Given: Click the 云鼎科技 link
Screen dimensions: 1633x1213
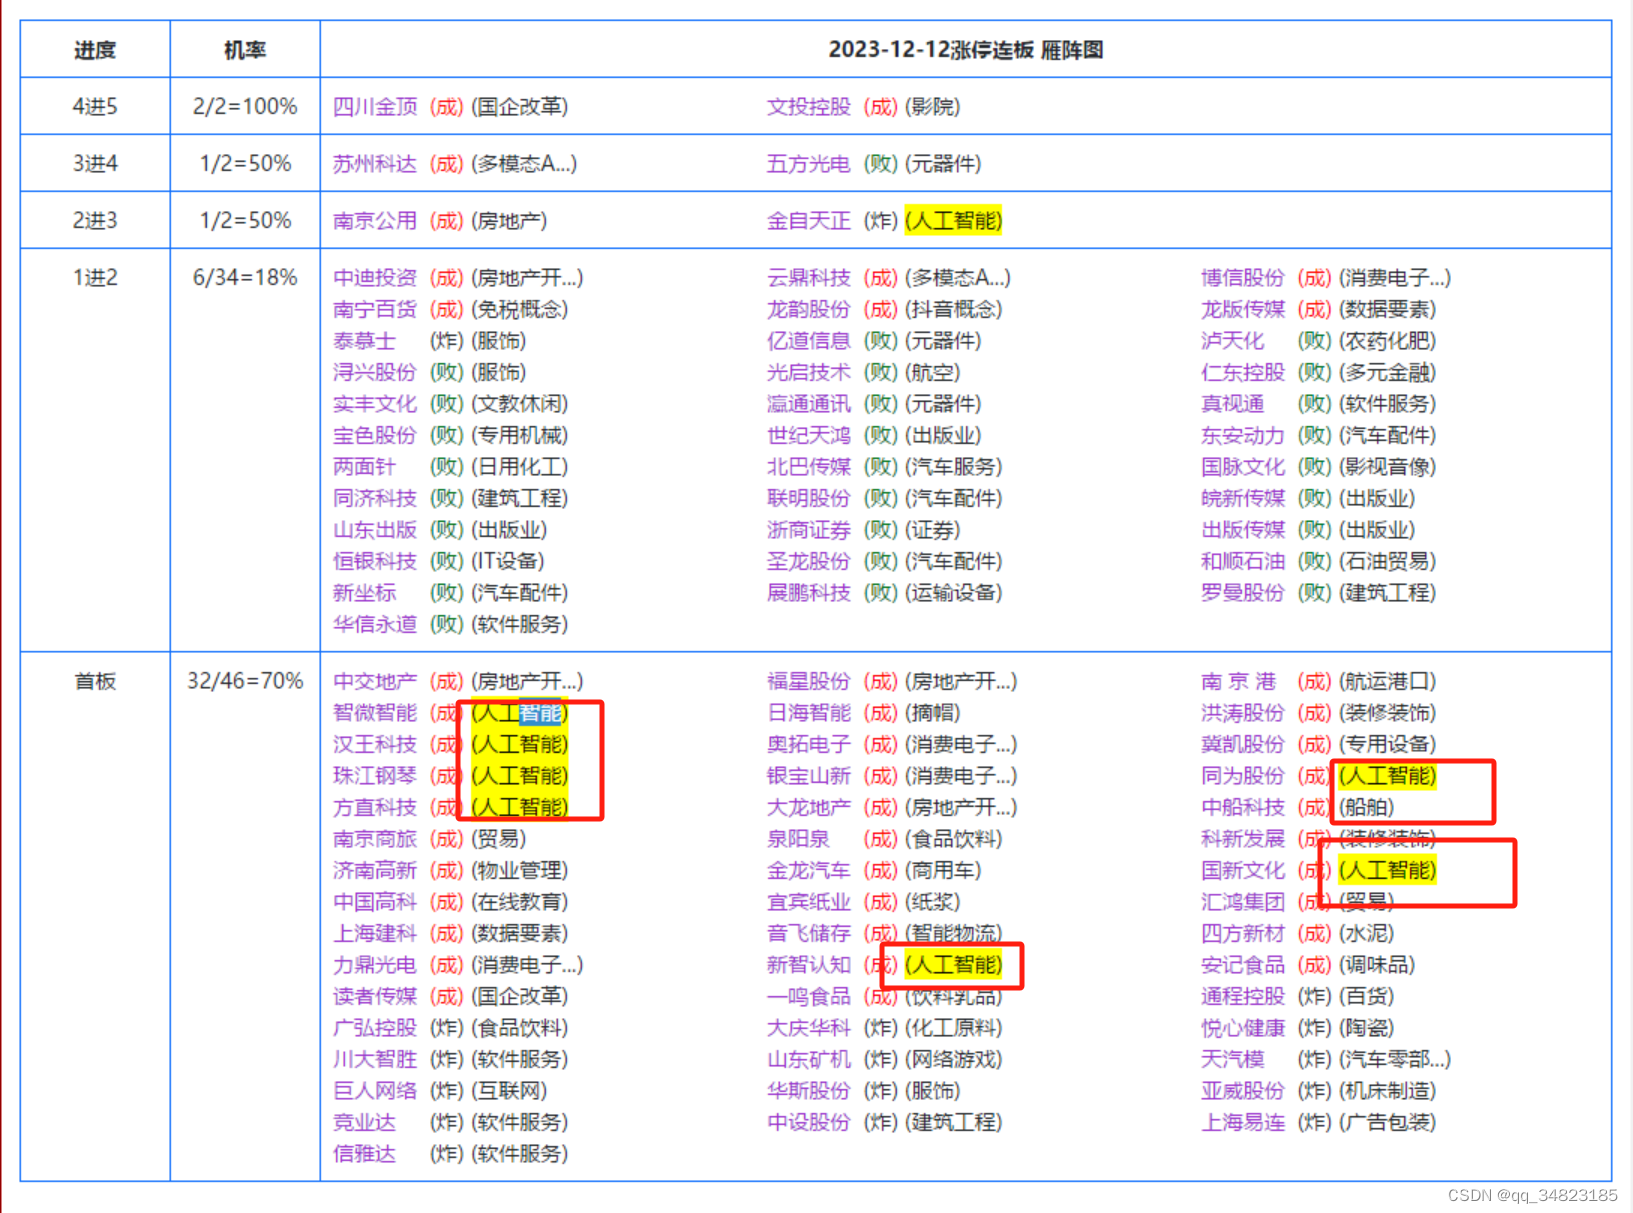Looking at the screenshot, I should [x=809, y=278].
